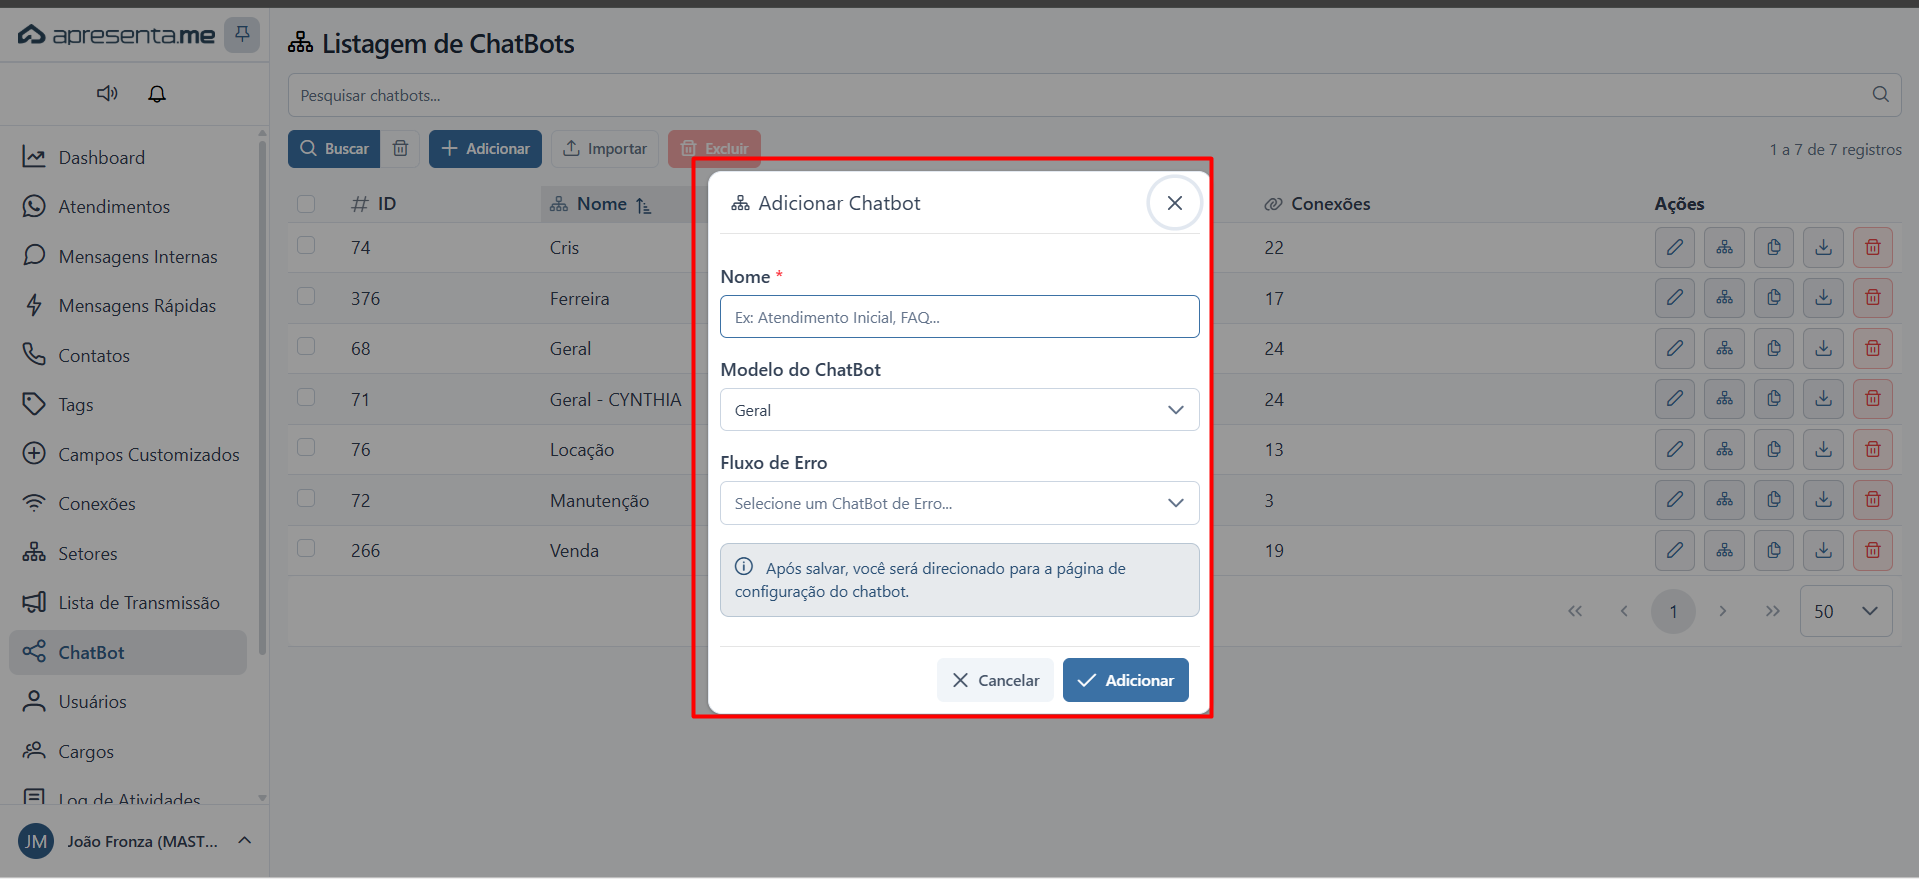Open flow diagram icon for Ferreira row
Screen dimensions: 1919x879
[x=1725, y=298]
